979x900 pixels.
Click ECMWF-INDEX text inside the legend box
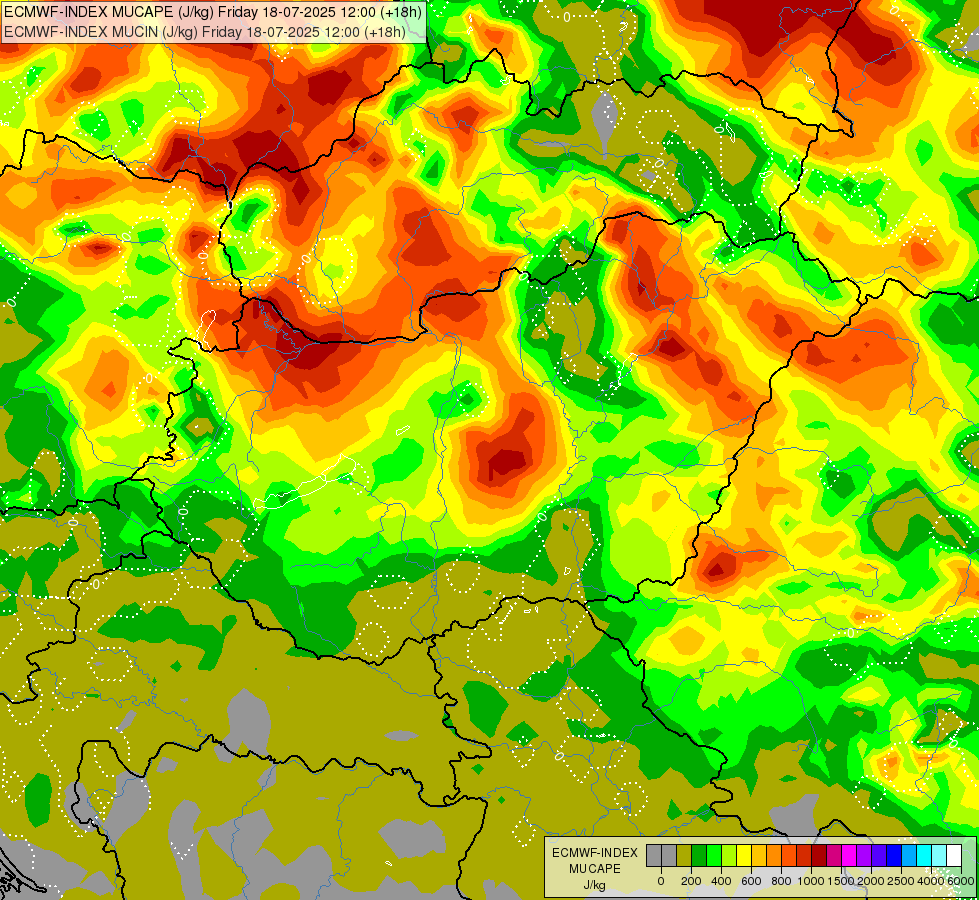pyautogui.click(x=595, y=853)
